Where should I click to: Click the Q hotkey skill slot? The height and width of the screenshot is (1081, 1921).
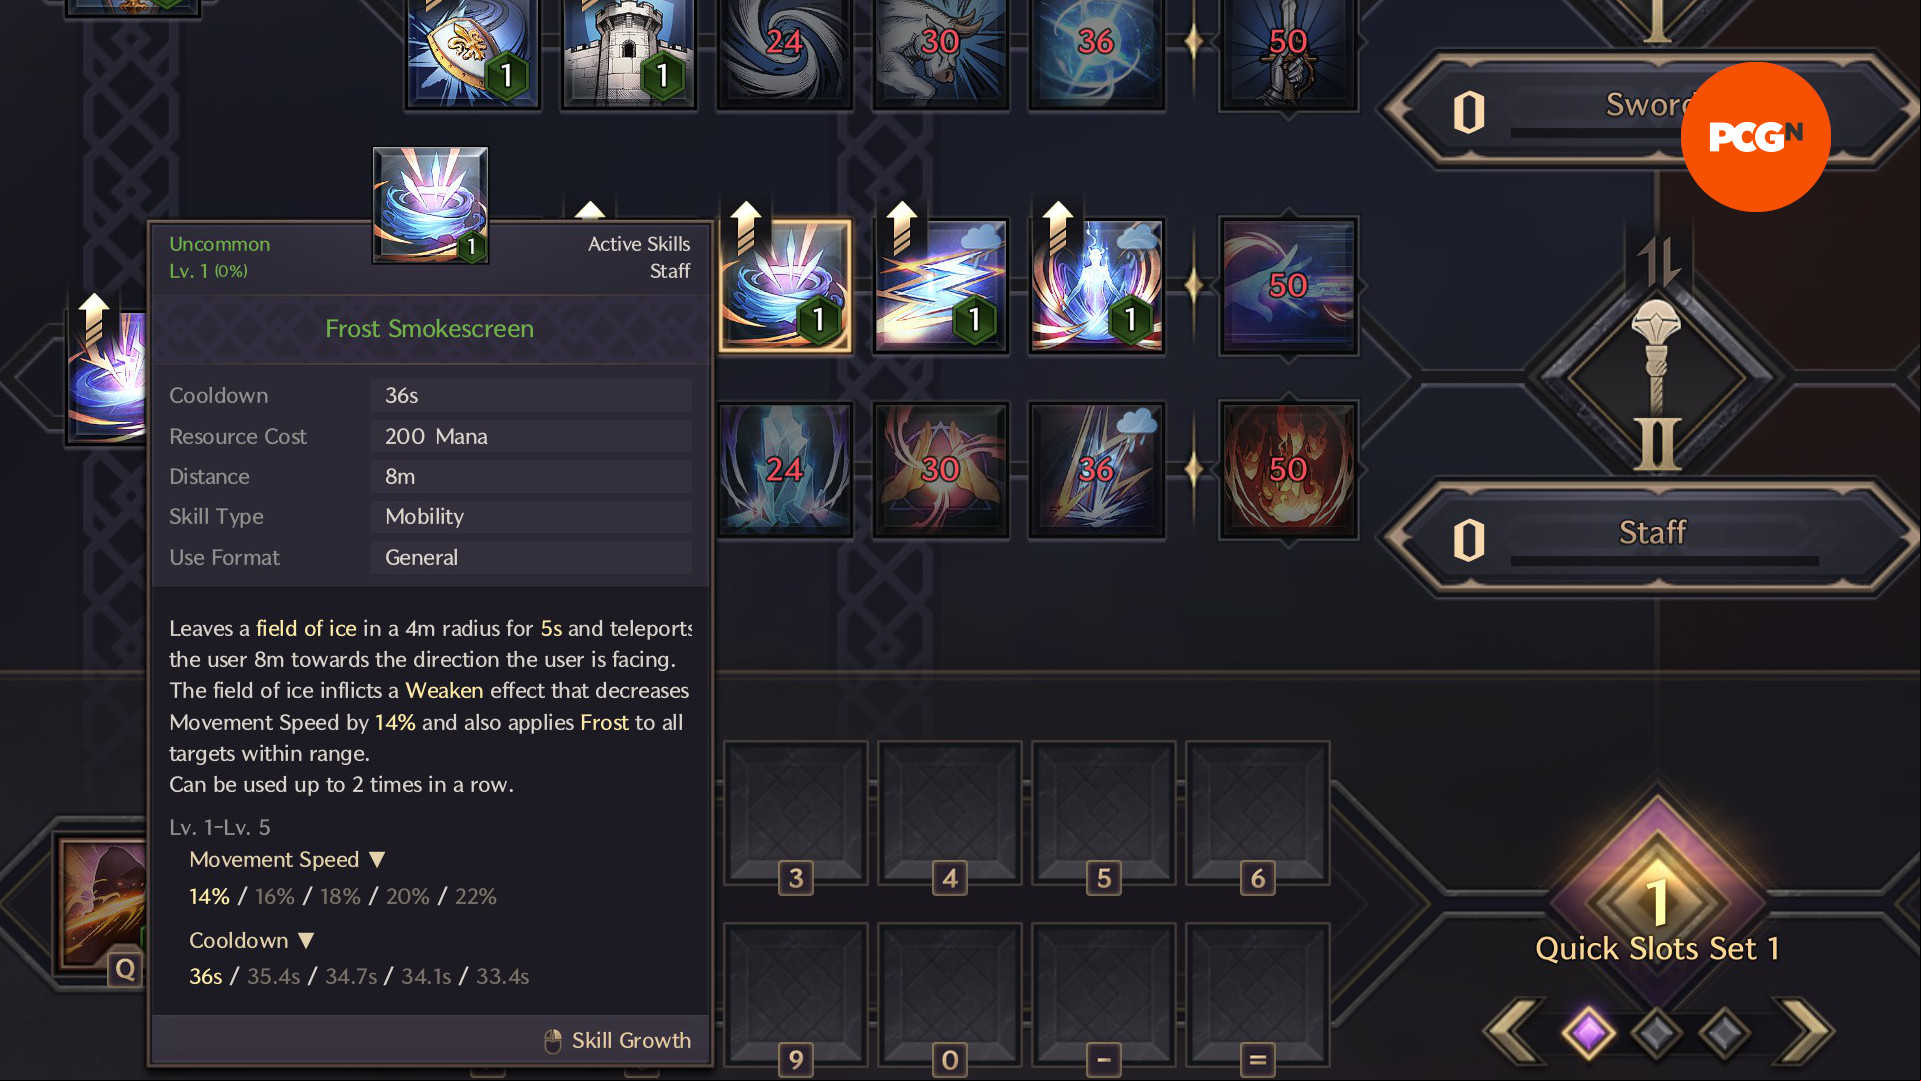pos(102,905)
